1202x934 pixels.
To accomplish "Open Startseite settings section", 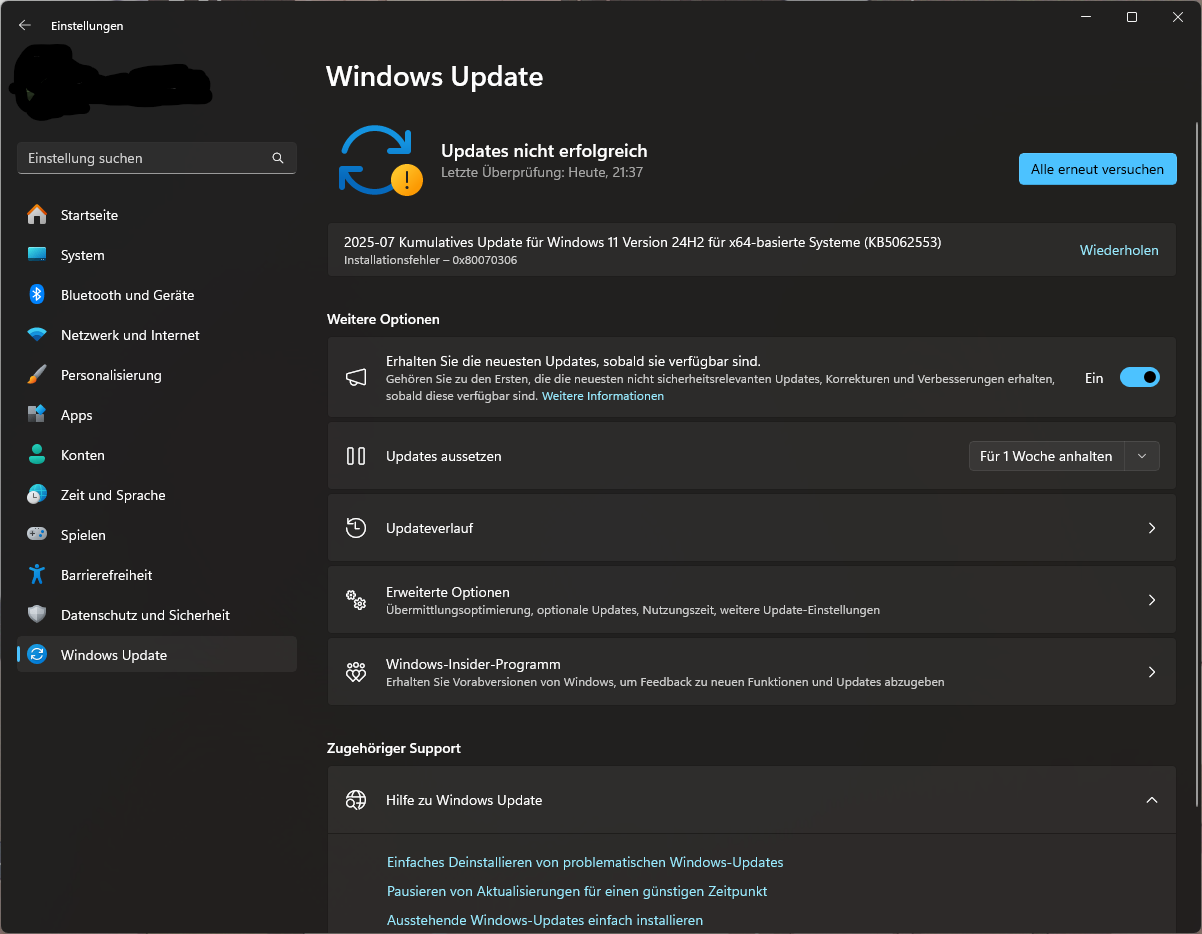I will click(88, 215).
